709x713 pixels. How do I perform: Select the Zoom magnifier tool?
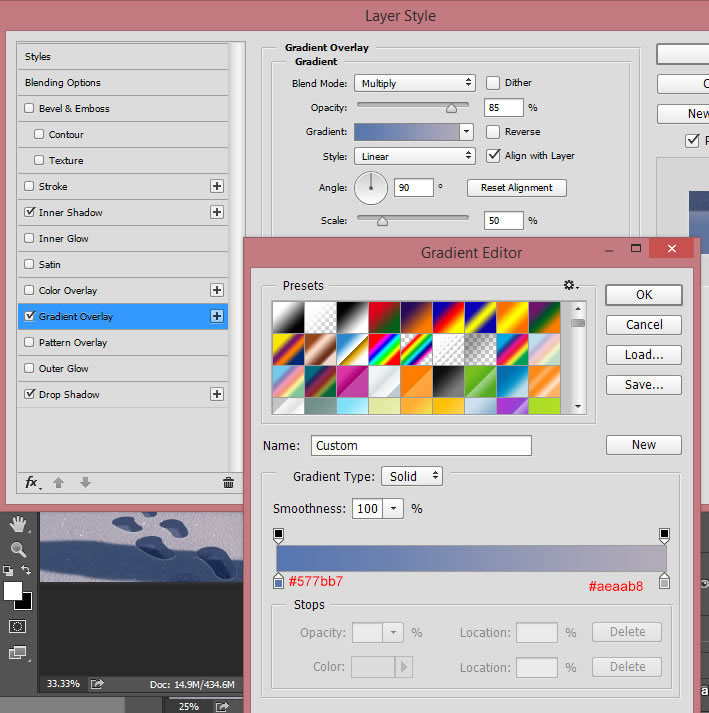[17, 549]
